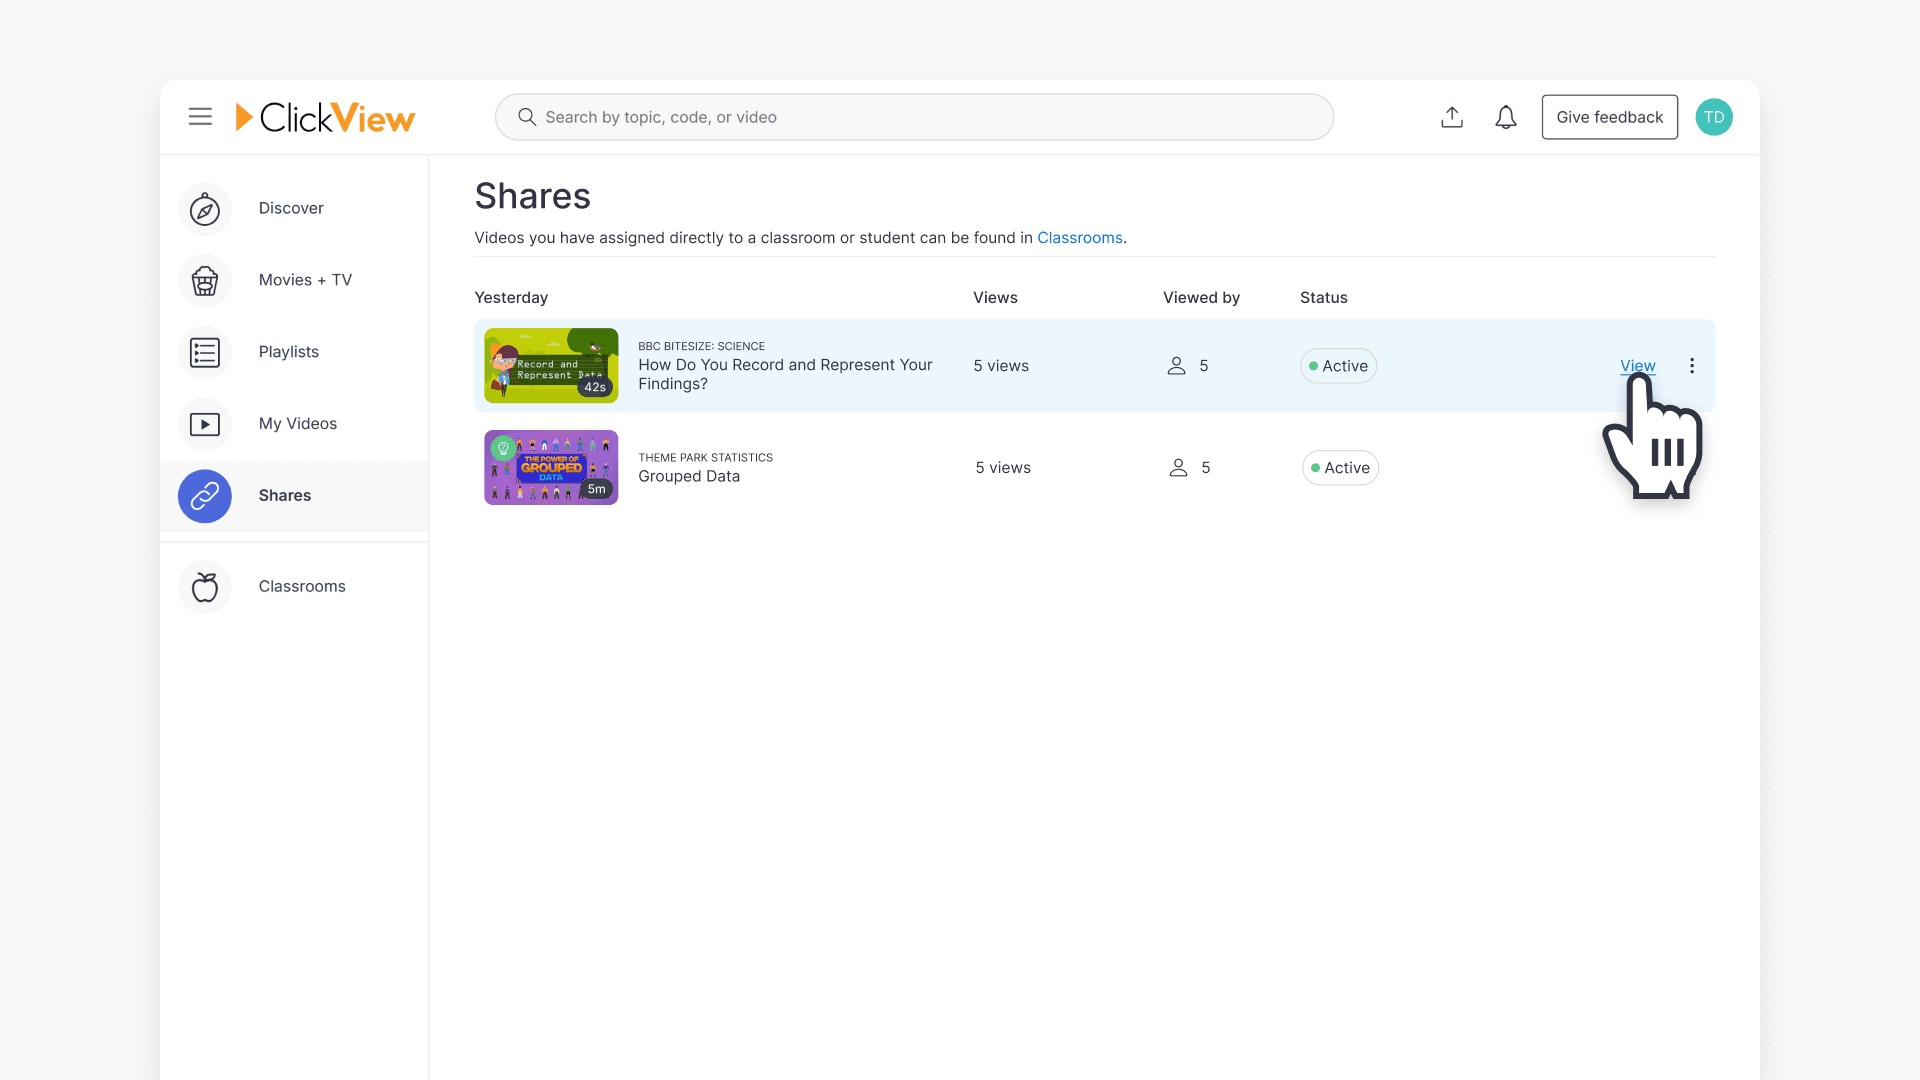The image size is (1920, 1080).
Task: Click the search magnifying glass
Action: pyautogui.click(x=527, y=117)
